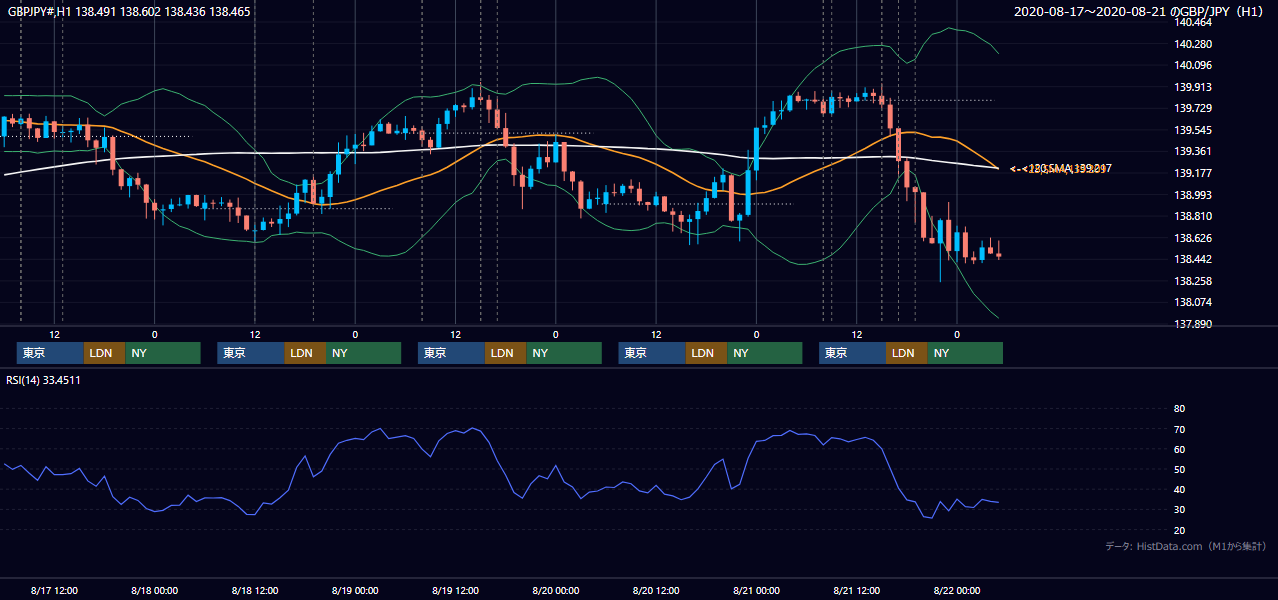This screenshot has height=600, width=1278.
Task: Select price level 140.280 on the axis
Action: click(1194, 44)
